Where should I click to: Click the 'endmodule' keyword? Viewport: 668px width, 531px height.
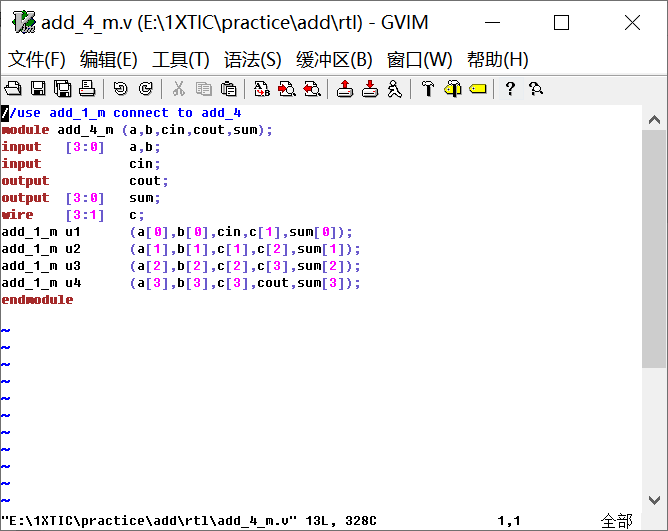(x=37, y=300)
